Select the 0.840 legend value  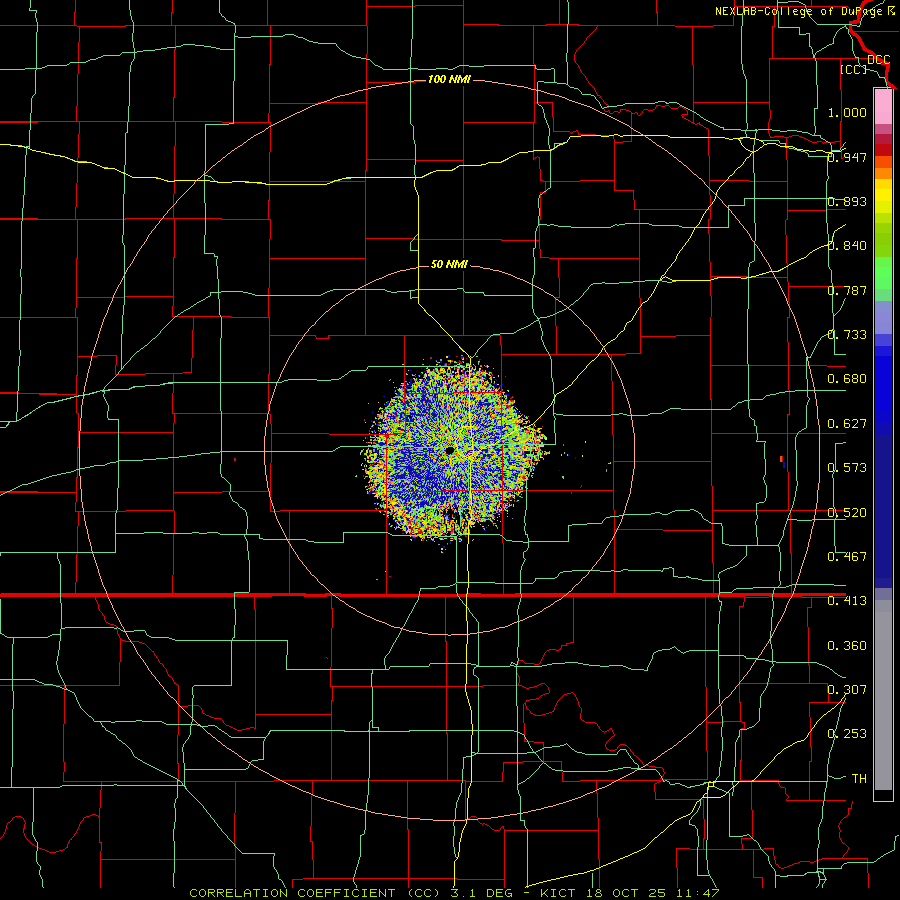tap(847, 246)
